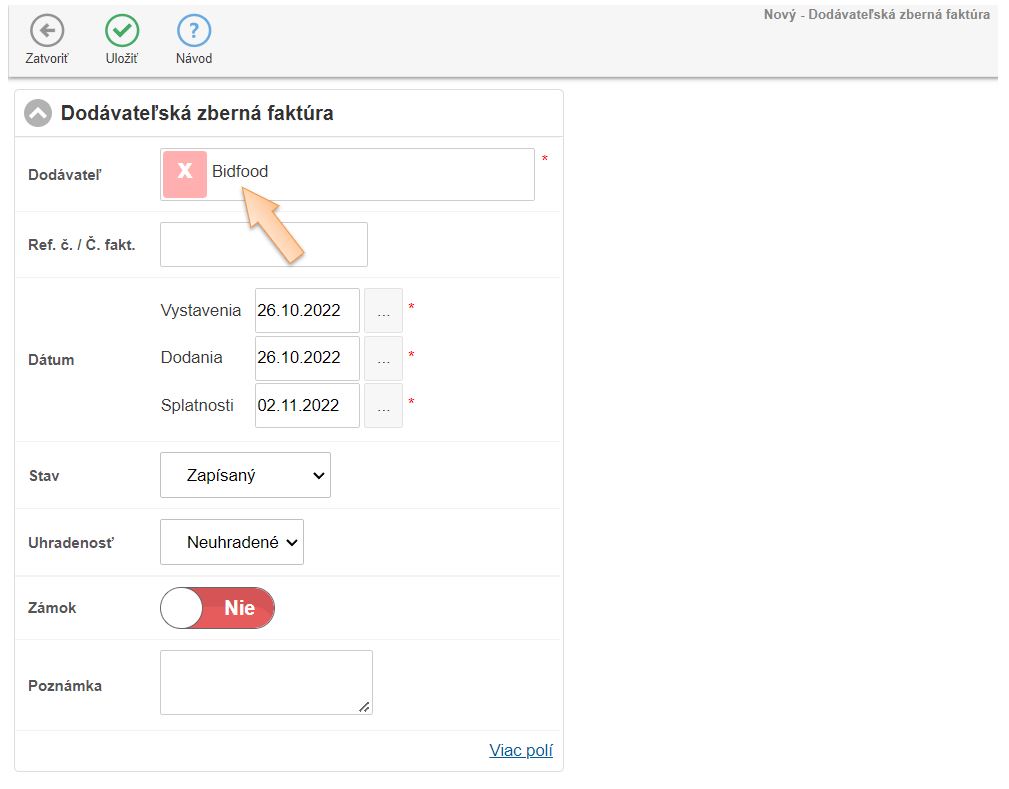Open the Návod help icon
This screenshot has height=789, width=1009.
click(194, 31)
